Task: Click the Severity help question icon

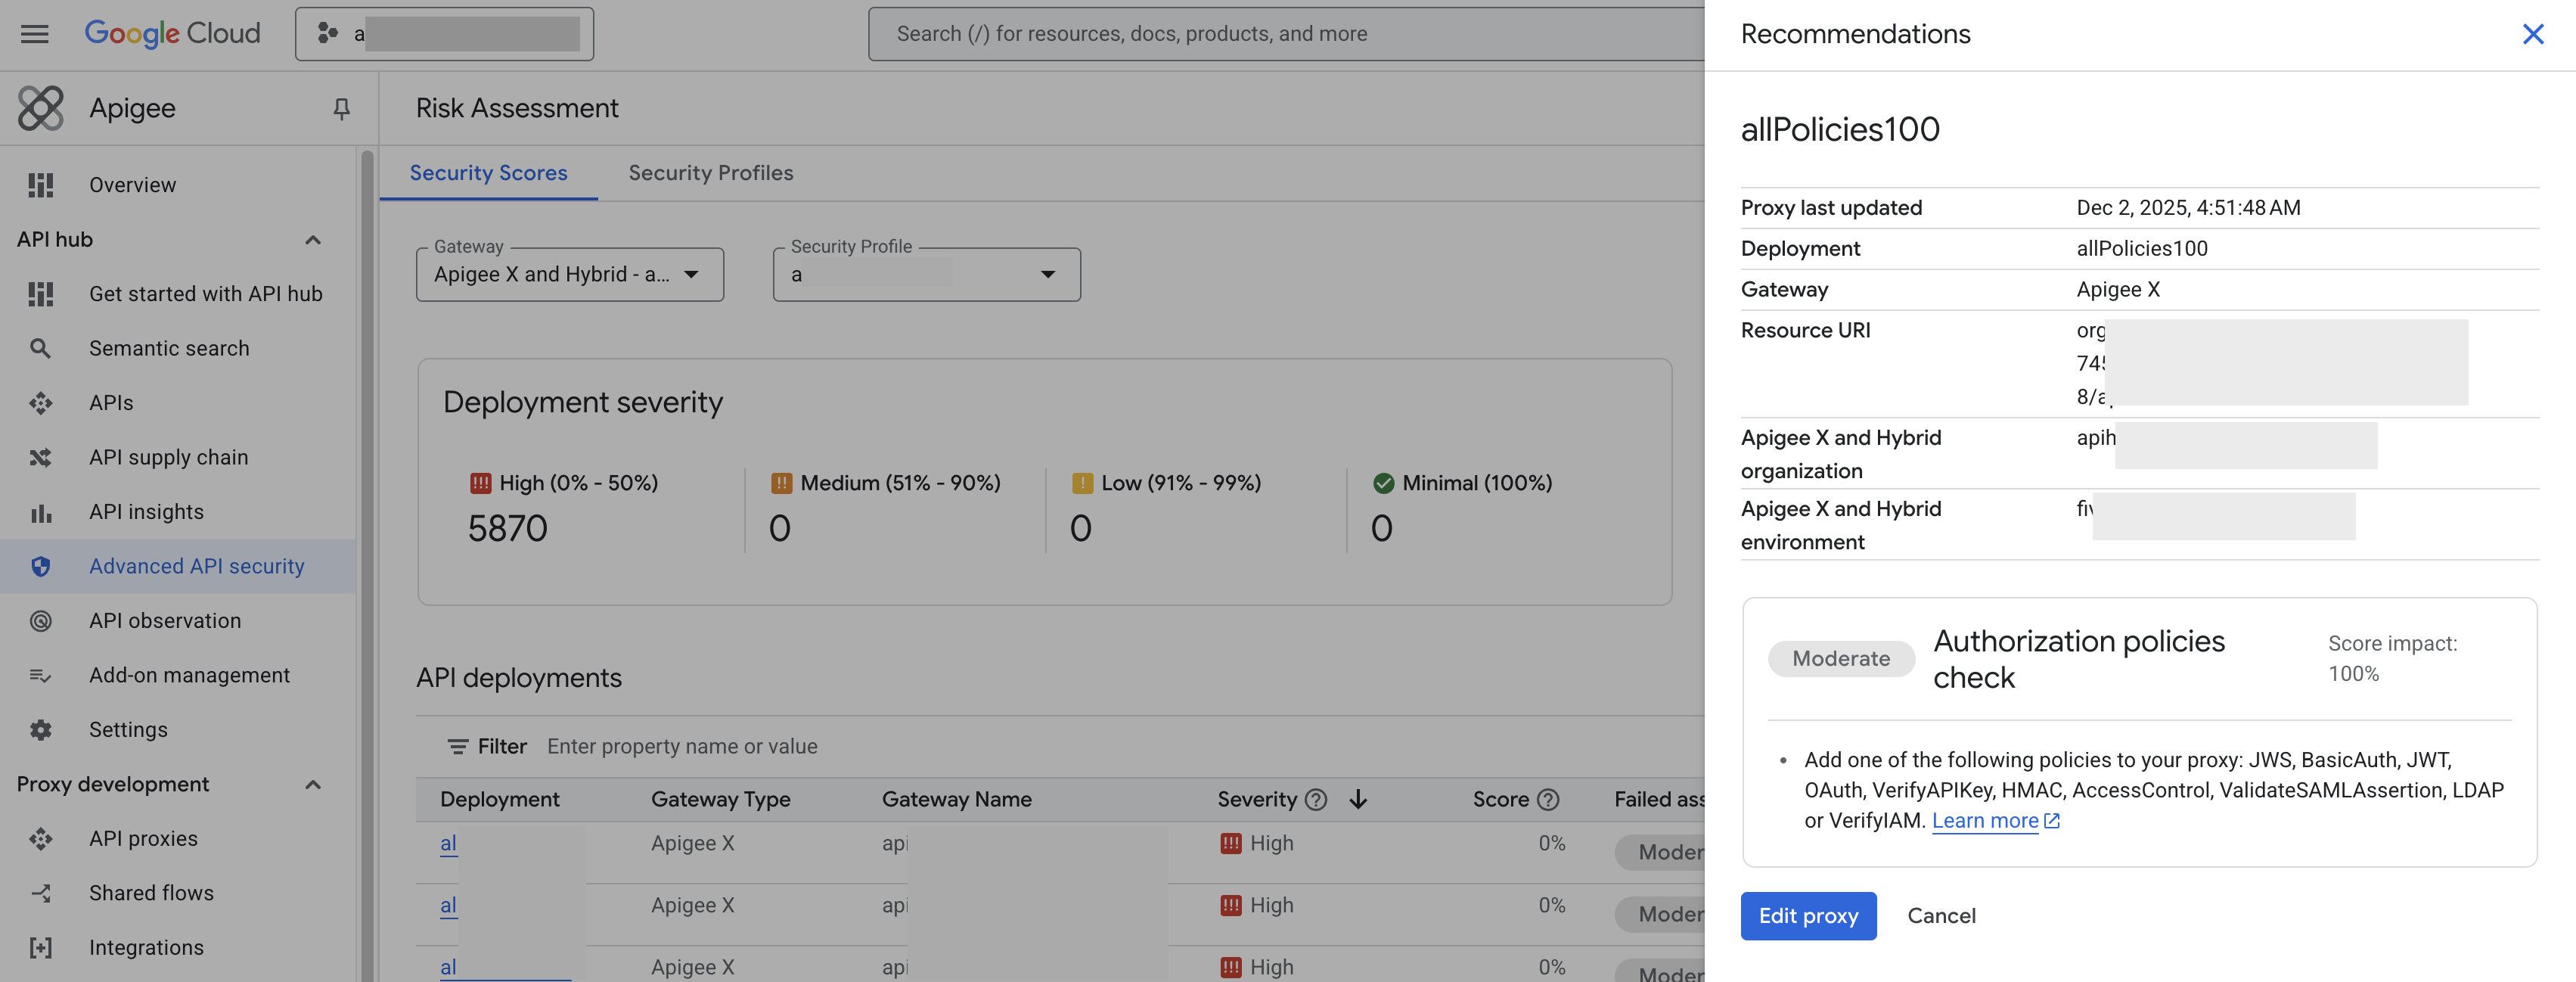Action: coord(1316,799)
